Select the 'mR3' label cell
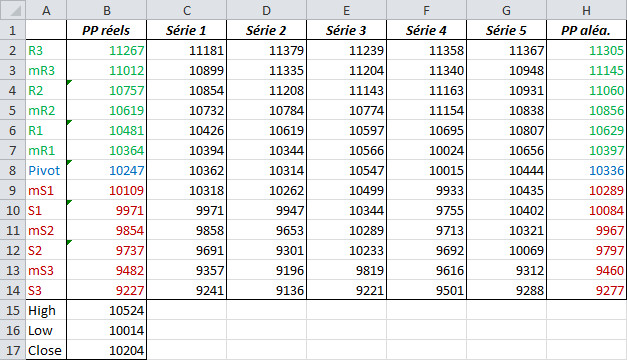 pyautogui.click(x=46, y=70)
